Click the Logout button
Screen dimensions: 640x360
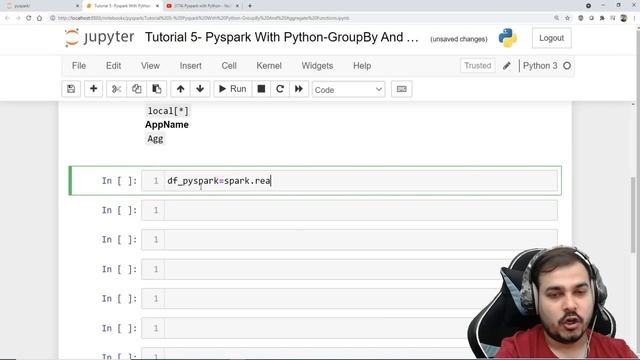[x=551, y=38]
